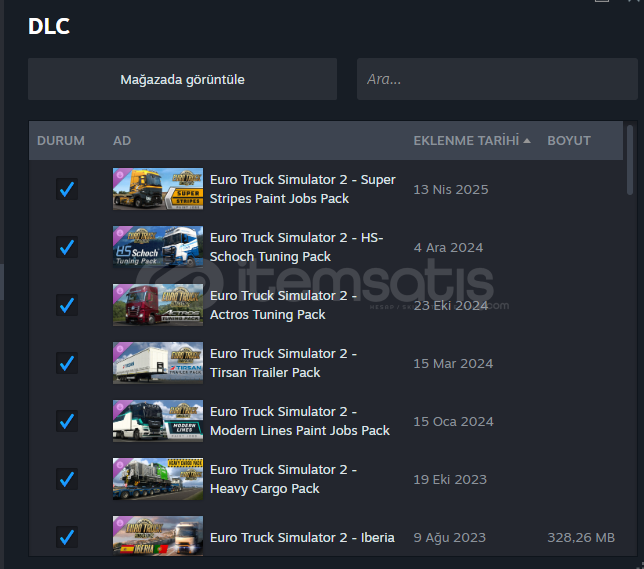Disable the Actros Tuning Pack DLC checkbox
Viewport: 644px width, 569px height.
[x=67, y=305]
